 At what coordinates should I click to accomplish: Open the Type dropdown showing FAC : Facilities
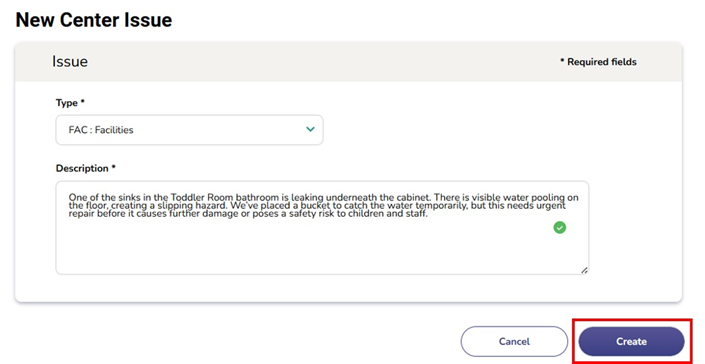click(189, 130)
